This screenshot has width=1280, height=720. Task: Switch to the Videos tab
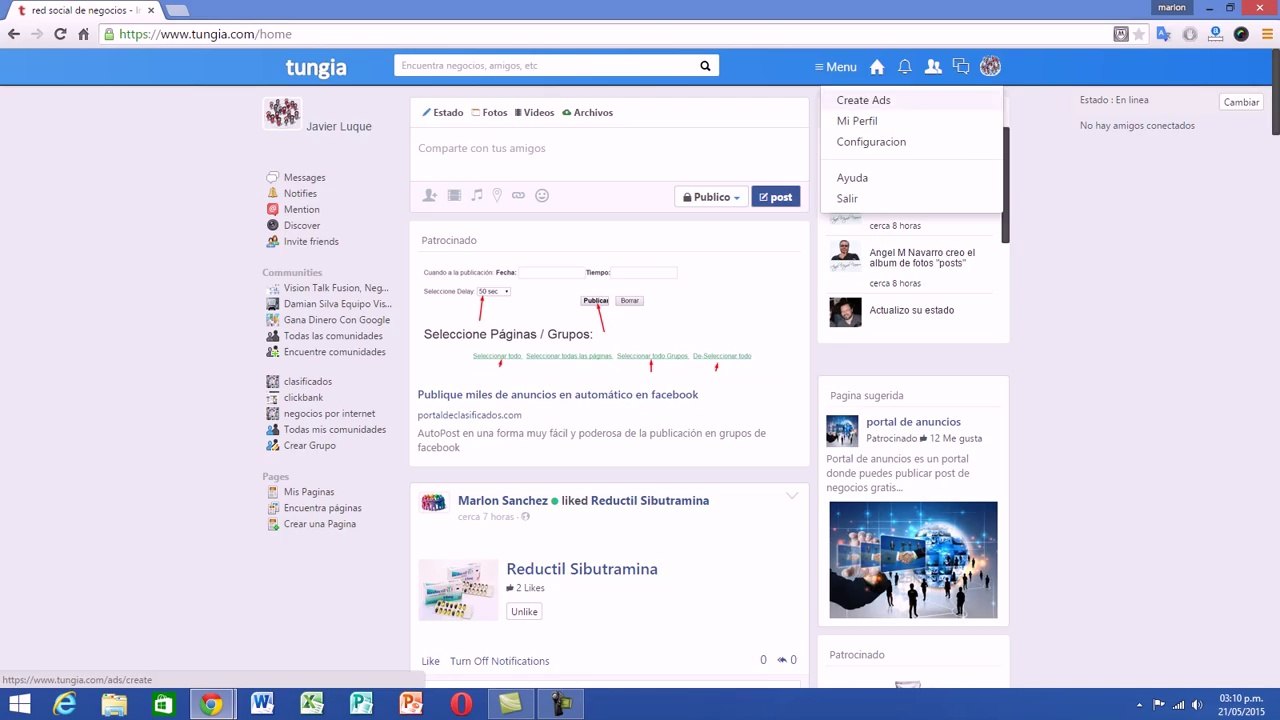[534, 113]
